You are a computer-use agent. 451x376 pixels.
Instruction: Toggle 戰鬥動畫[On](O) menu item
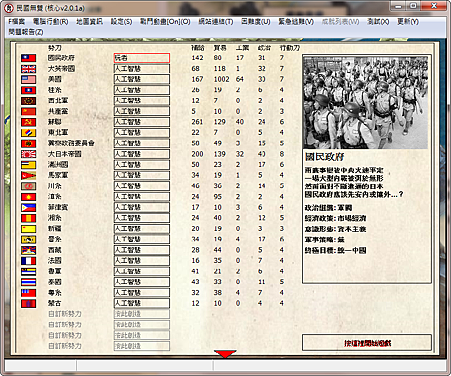[165, 22]
